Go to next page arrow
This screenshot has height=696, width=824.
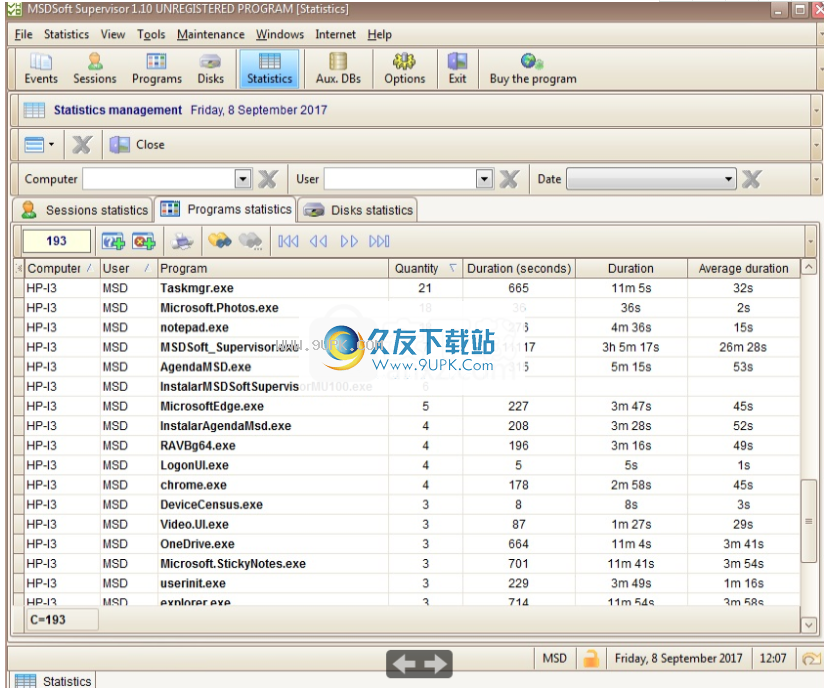pyautogui.click(x=349, y=241)
